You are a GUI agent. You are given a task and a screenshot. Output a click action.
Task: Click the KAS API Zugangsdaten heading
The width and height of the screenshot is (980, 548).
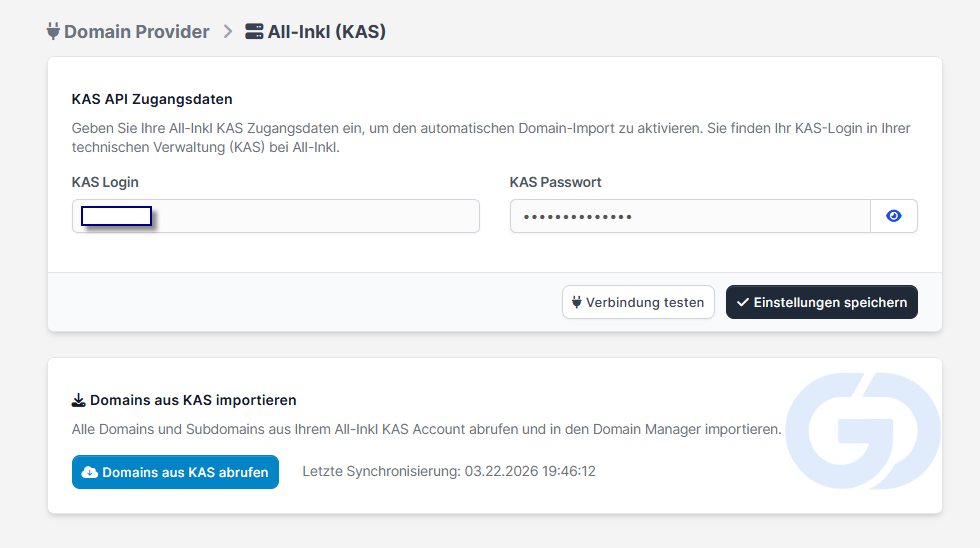pyautogui.click(x=152, y=99)
